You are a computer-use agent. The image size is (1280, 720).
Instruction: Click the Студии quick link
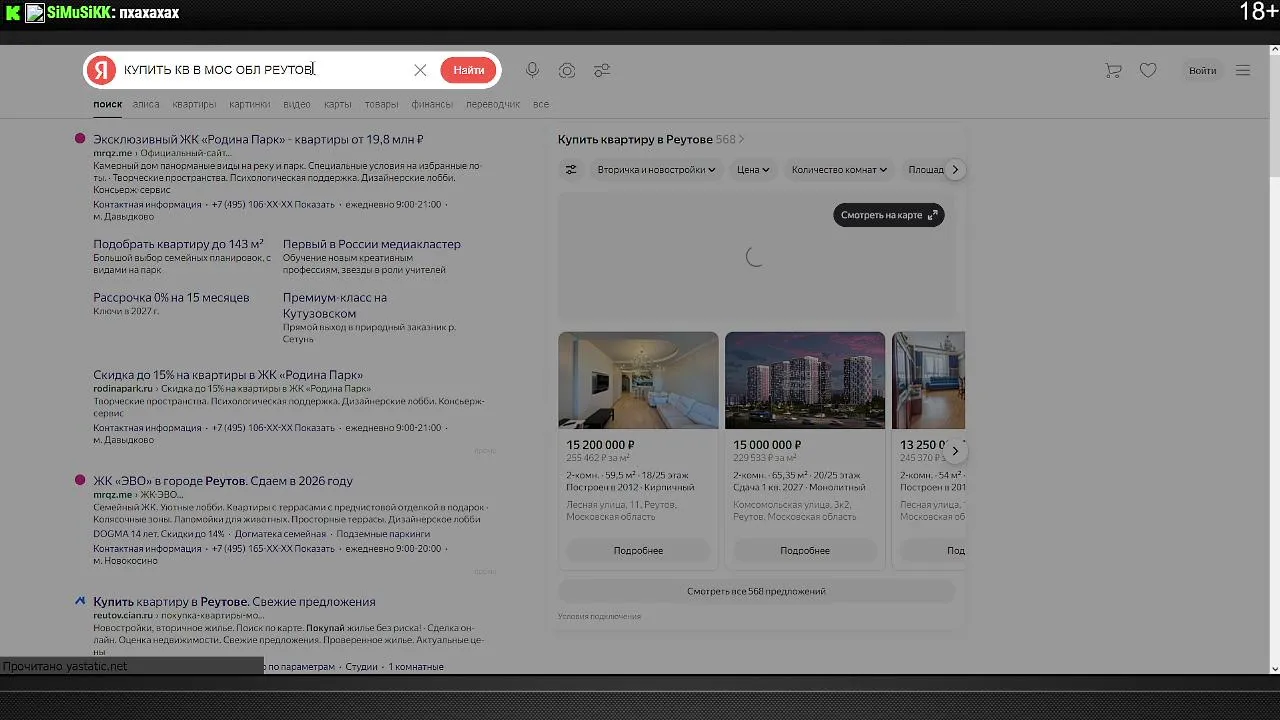click(x=362, y=667)
